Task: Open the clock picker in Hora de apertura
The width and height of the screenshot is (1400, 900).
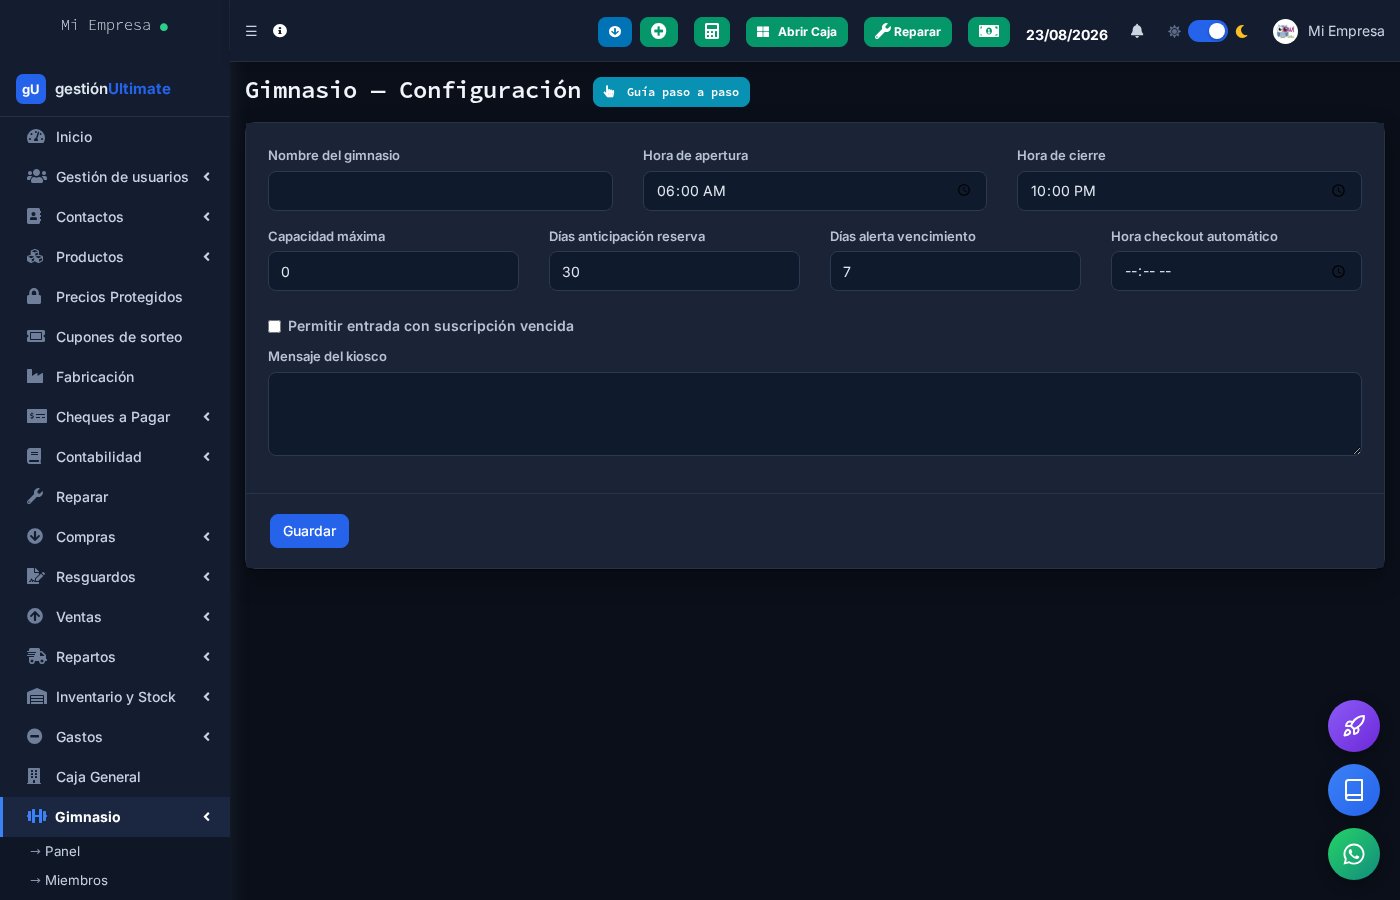Action: tap(964, 191)
